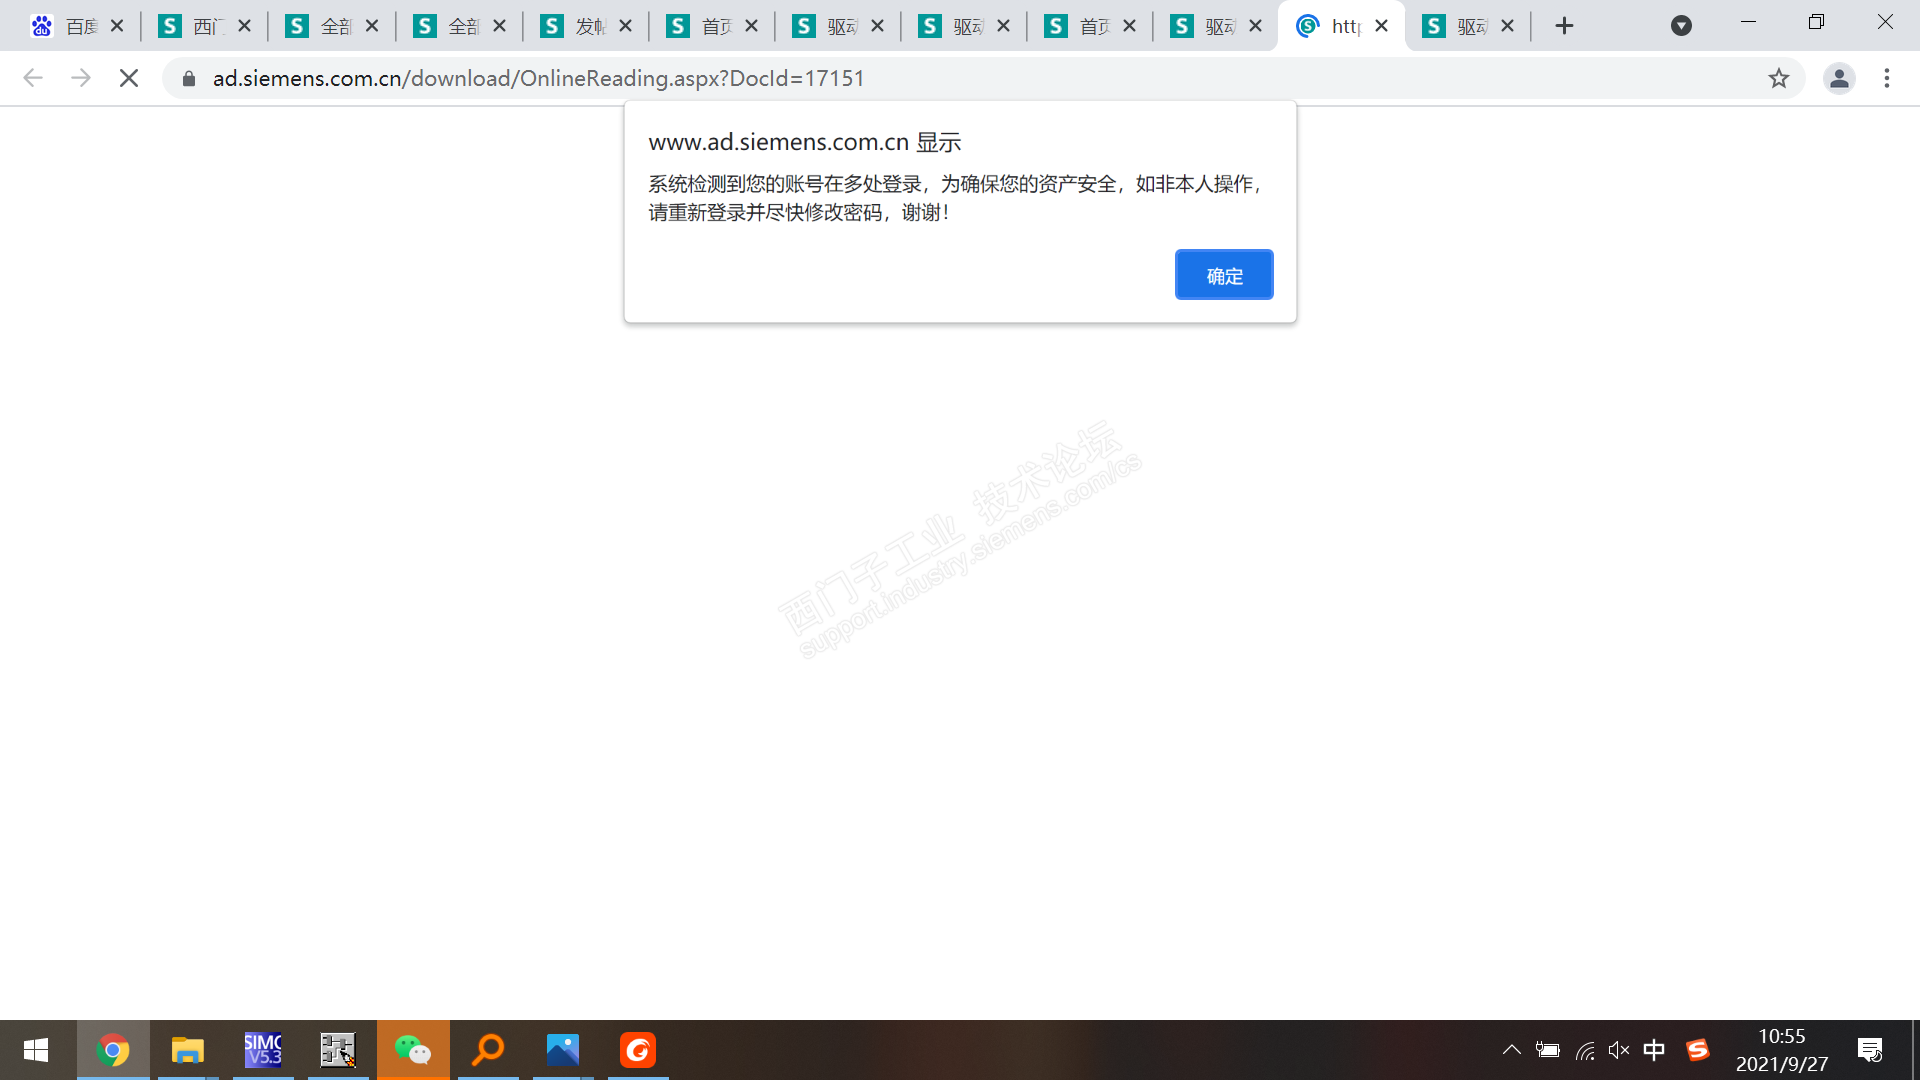Close the active http tab
The height and width of the screenshot is (1080, 1920).
[1381, 26]
